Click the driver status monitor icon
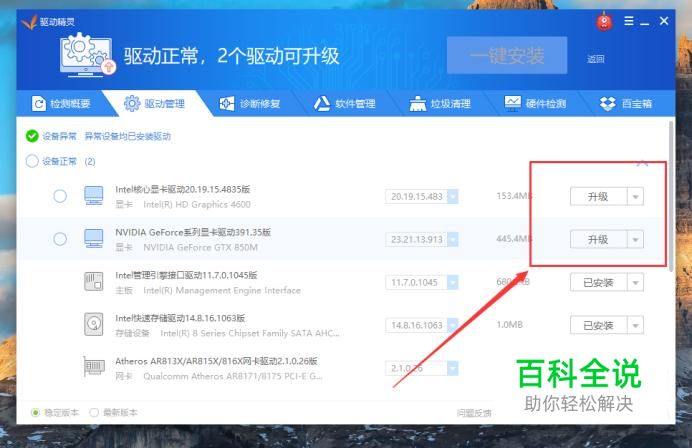This screenshot has height=448, width=692. pyautogui.click(x=87, y=55)
